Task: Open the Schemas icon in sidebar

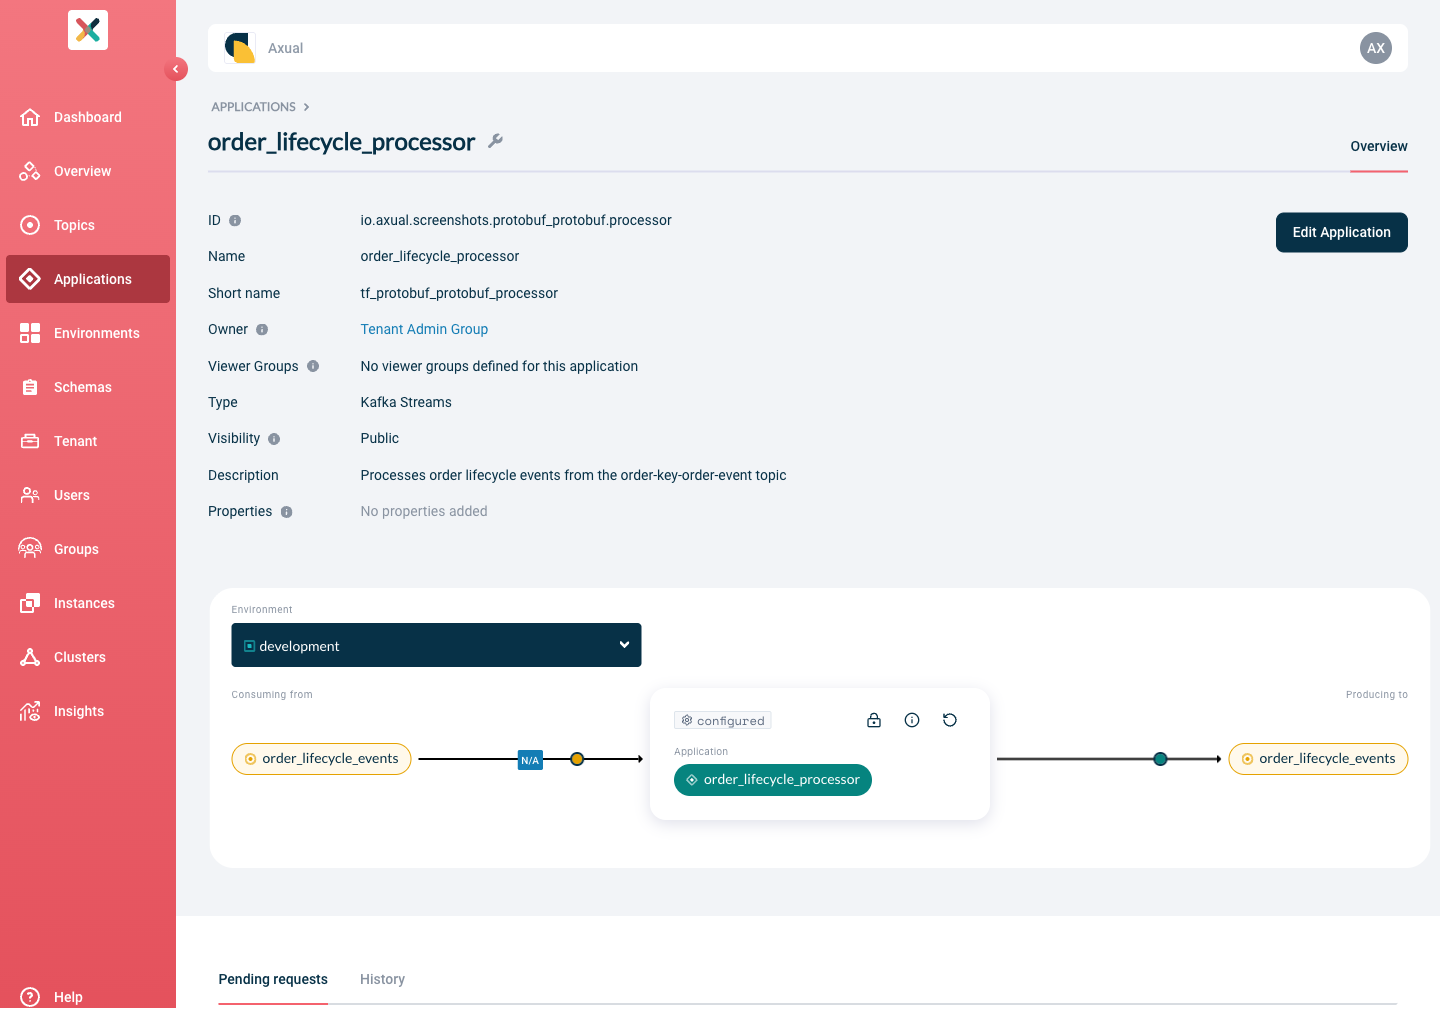Action: click(30, 387)
